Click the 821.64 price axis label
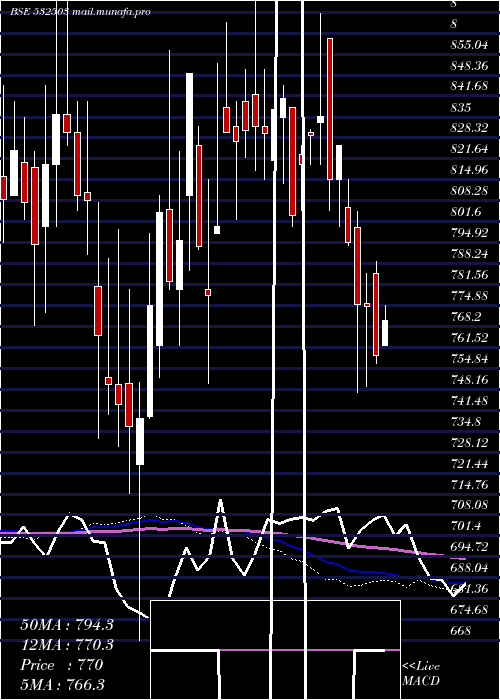This screenshot has height=700, width=500. click(x=471, y=149)
